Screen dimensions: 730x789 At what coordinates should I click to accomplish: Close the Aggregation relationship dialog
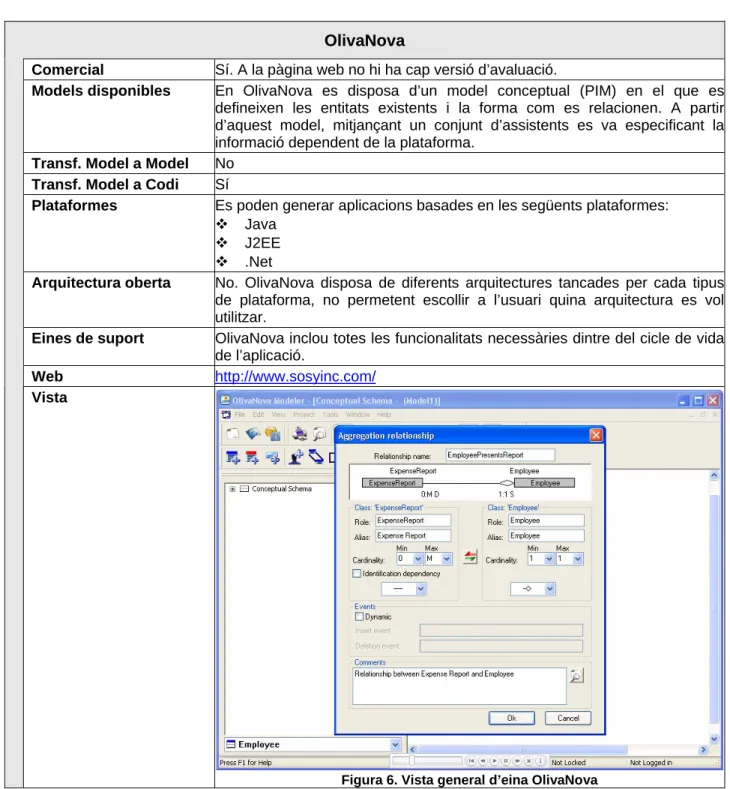596,435
